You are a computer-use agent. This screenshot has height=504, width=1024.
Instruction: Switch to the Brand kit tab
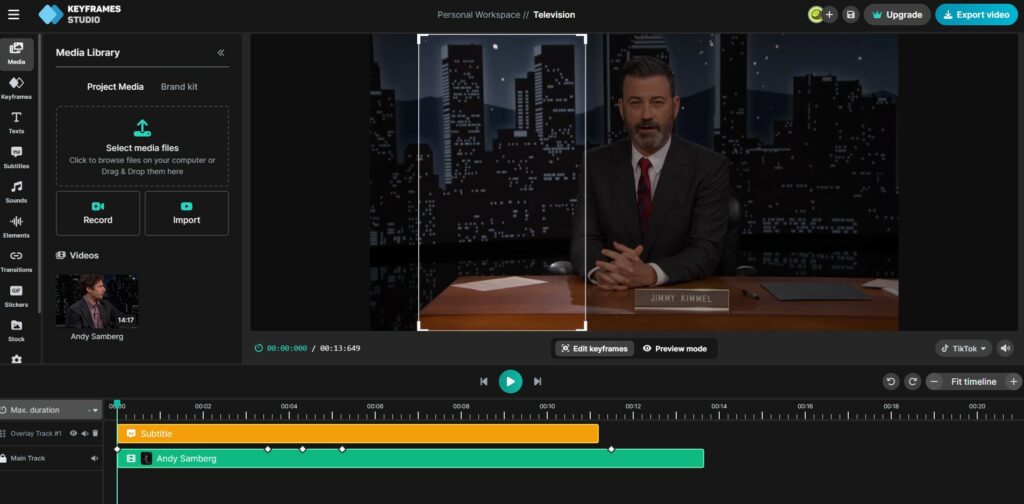pos(179,87)
